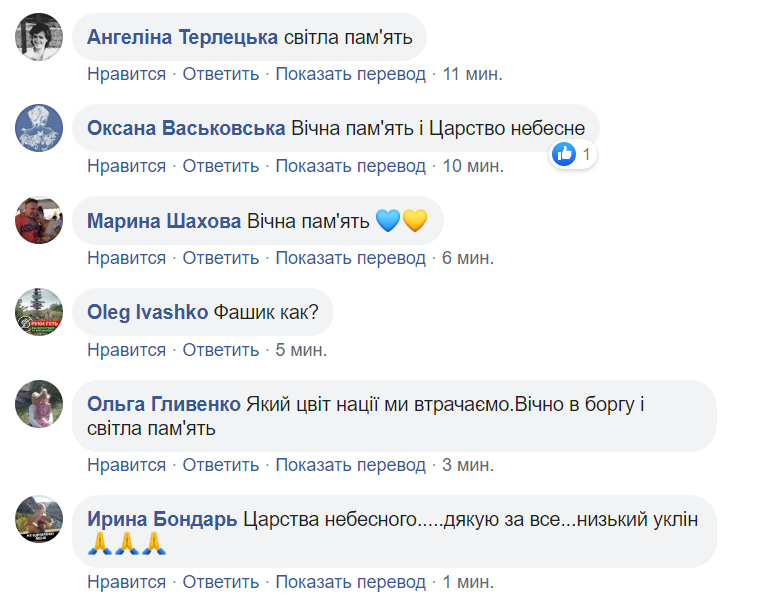763x600 pixels.
Task: Click the 5 мин. timestamp on Oleg's comment
Action: [x=301, y=350]
